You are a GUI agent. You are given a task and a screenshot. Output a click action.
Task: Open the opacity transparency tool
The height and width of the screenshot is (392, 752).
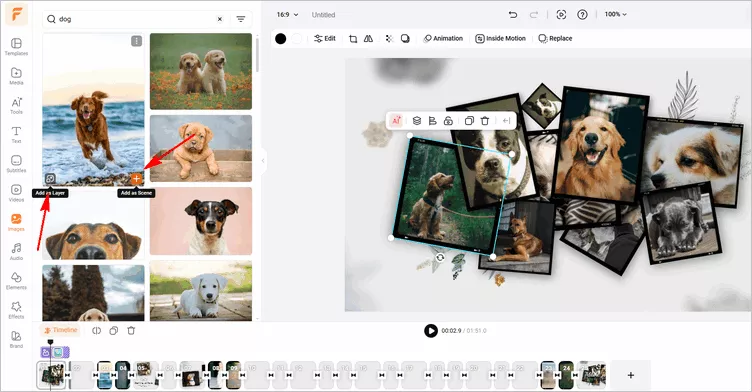point(389,39)
